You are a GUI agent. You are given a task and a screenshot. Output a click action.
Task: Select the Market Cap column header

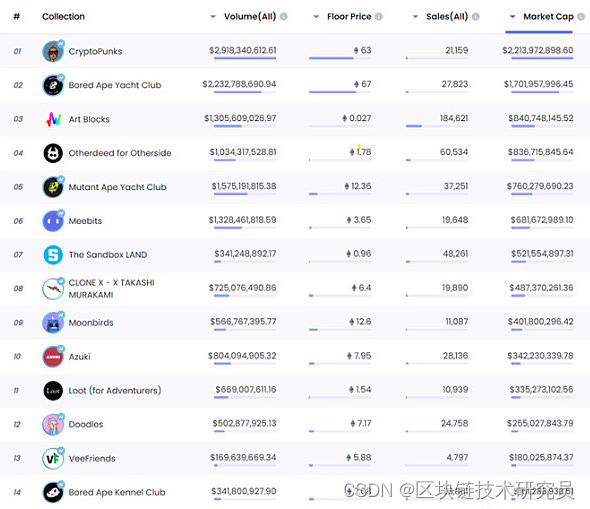[548, 17]
